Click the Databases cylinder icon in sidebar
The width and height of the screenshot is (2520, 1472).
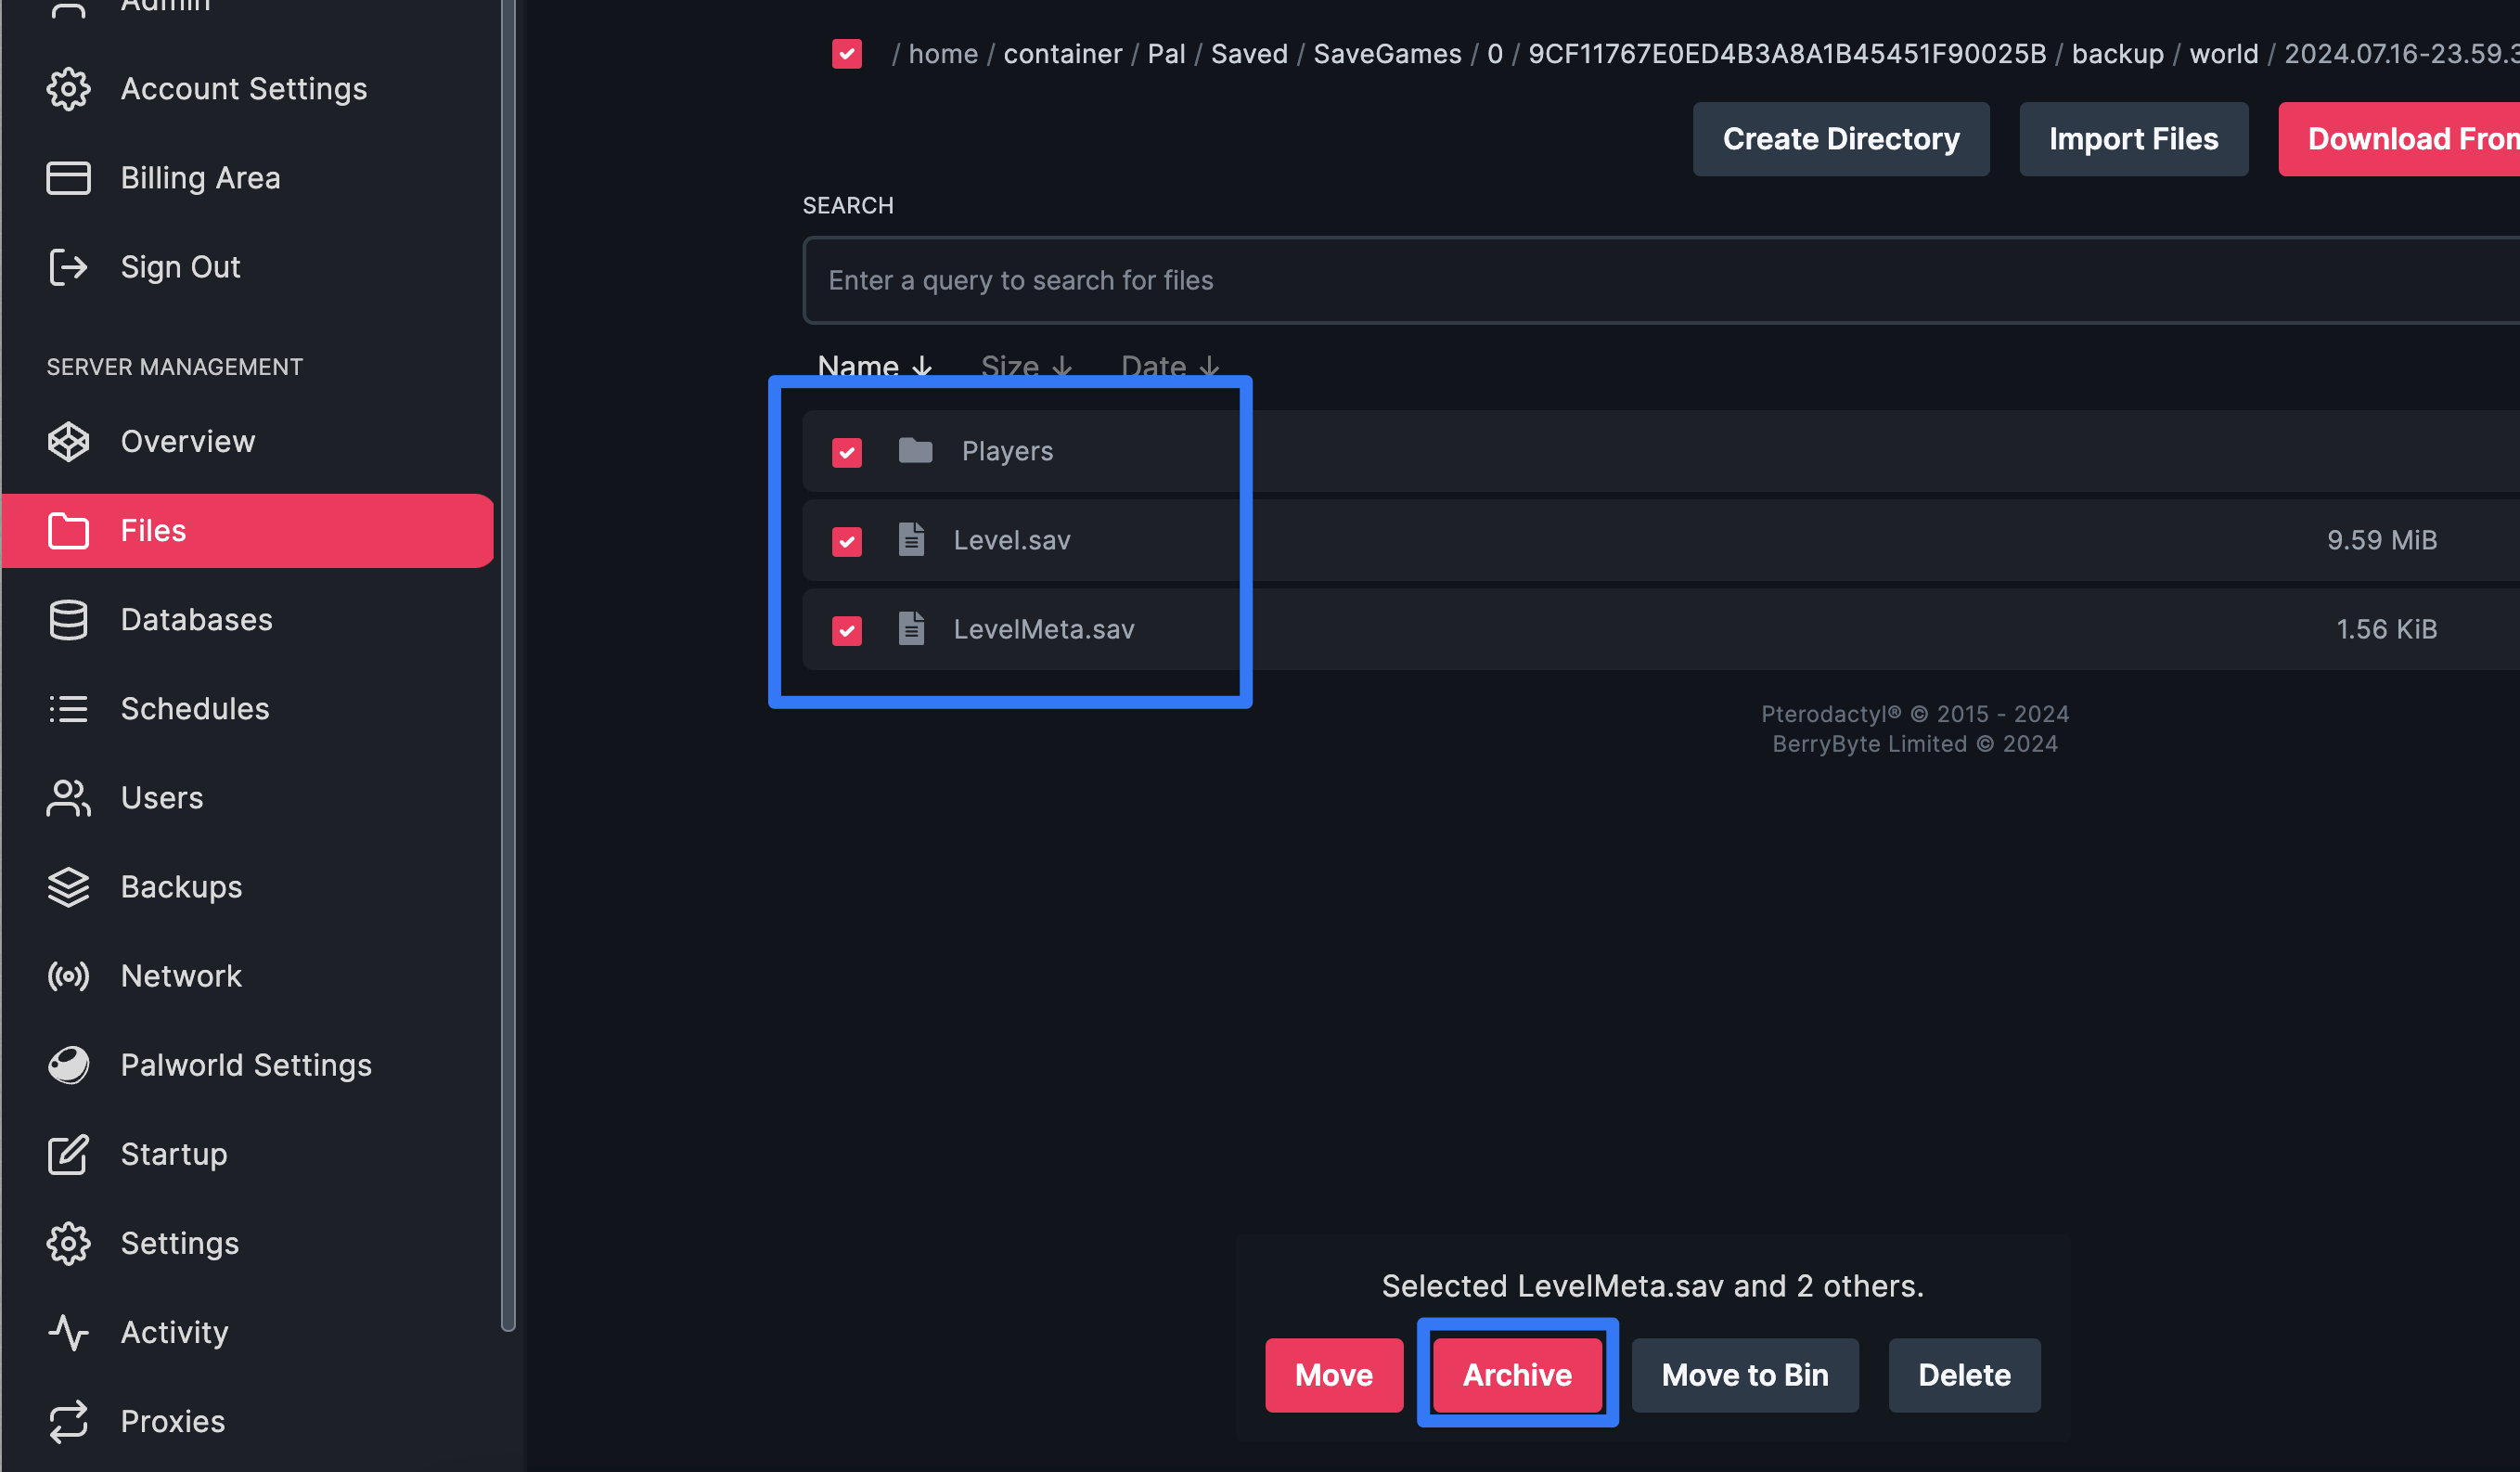(68, 620)
